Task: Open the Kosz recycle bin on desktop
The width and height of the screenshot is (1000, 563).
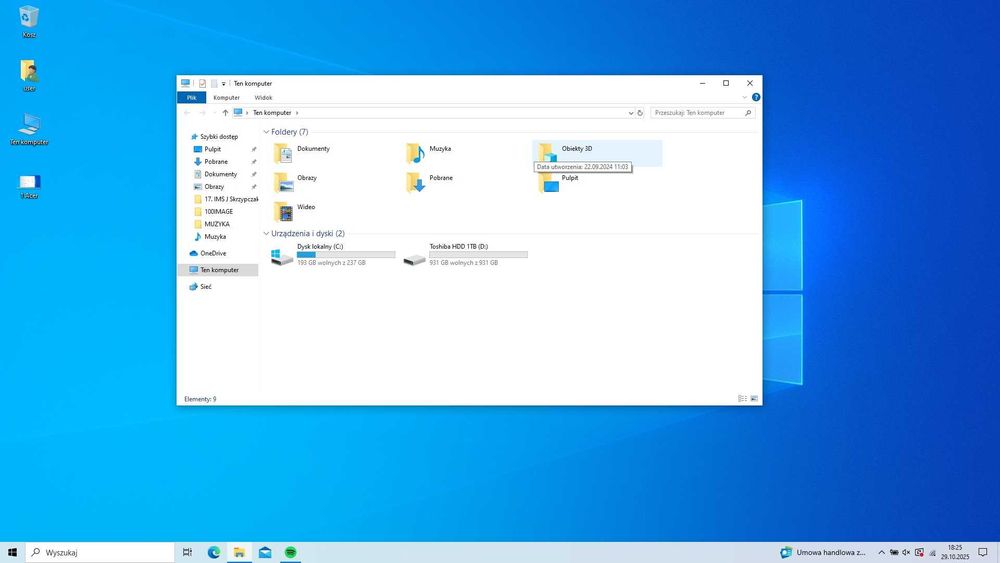Action: coord(29,21)
